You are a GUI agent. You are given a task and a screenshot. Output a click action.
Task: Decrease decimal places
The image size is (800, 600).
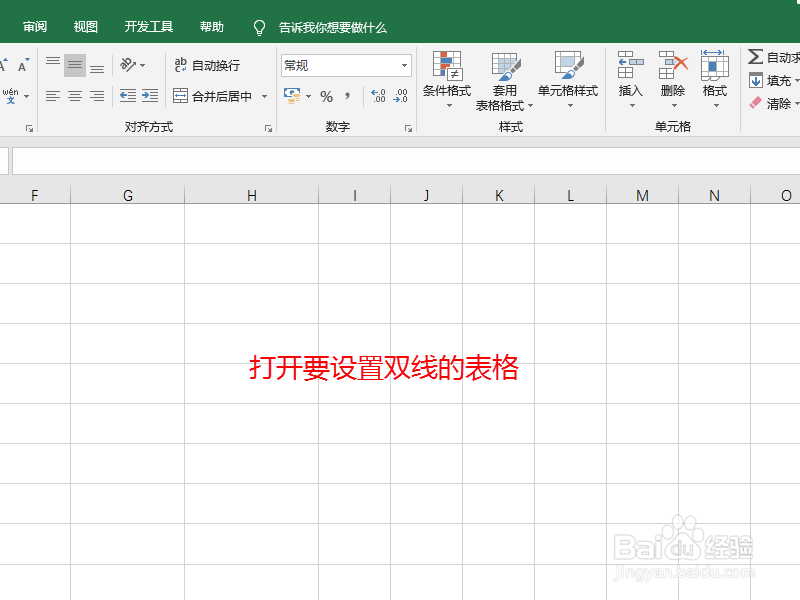(x=400, y=96)
